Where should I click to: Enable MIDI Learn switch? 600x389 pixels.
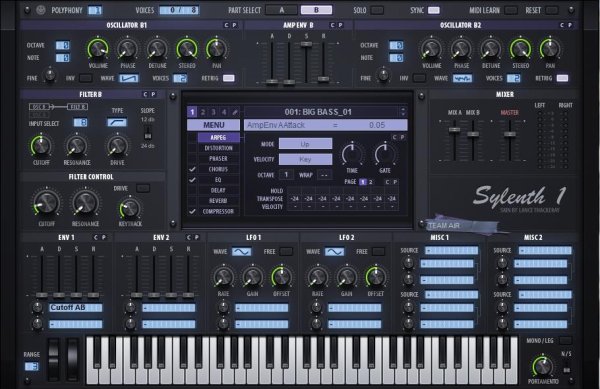510,10
